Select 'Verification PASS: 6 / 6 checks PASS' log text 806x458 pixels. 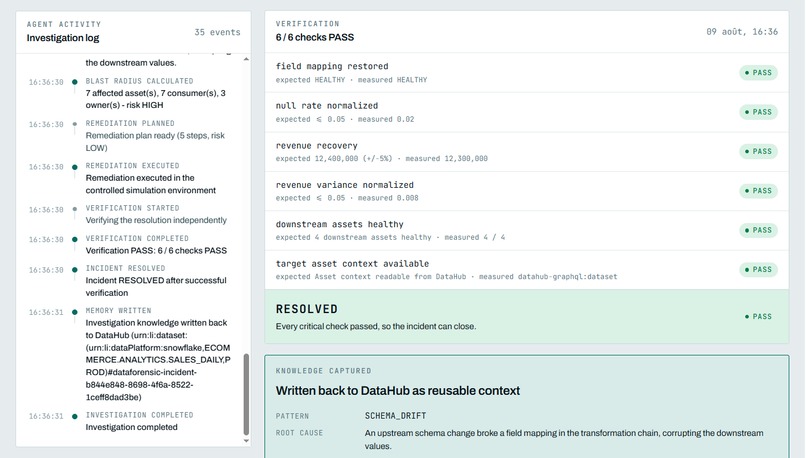(156, 250)
